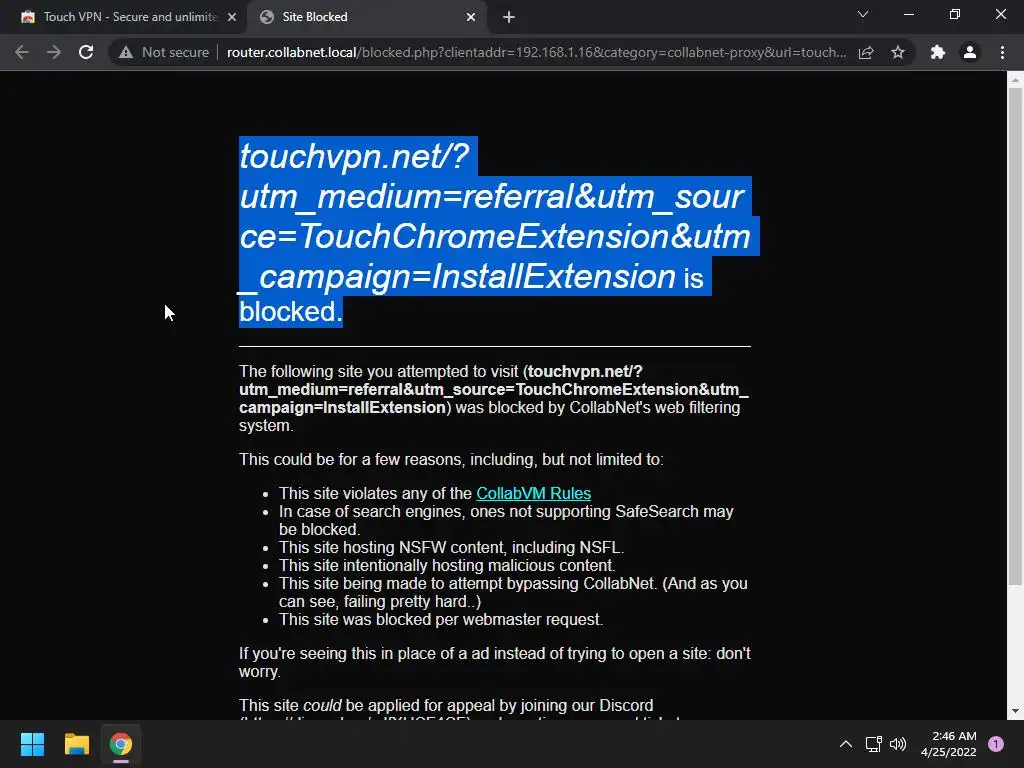The height and width of the screenshot is (768, 1024).
Task: Close the Site Blocked tab
Action: point(471,17)
